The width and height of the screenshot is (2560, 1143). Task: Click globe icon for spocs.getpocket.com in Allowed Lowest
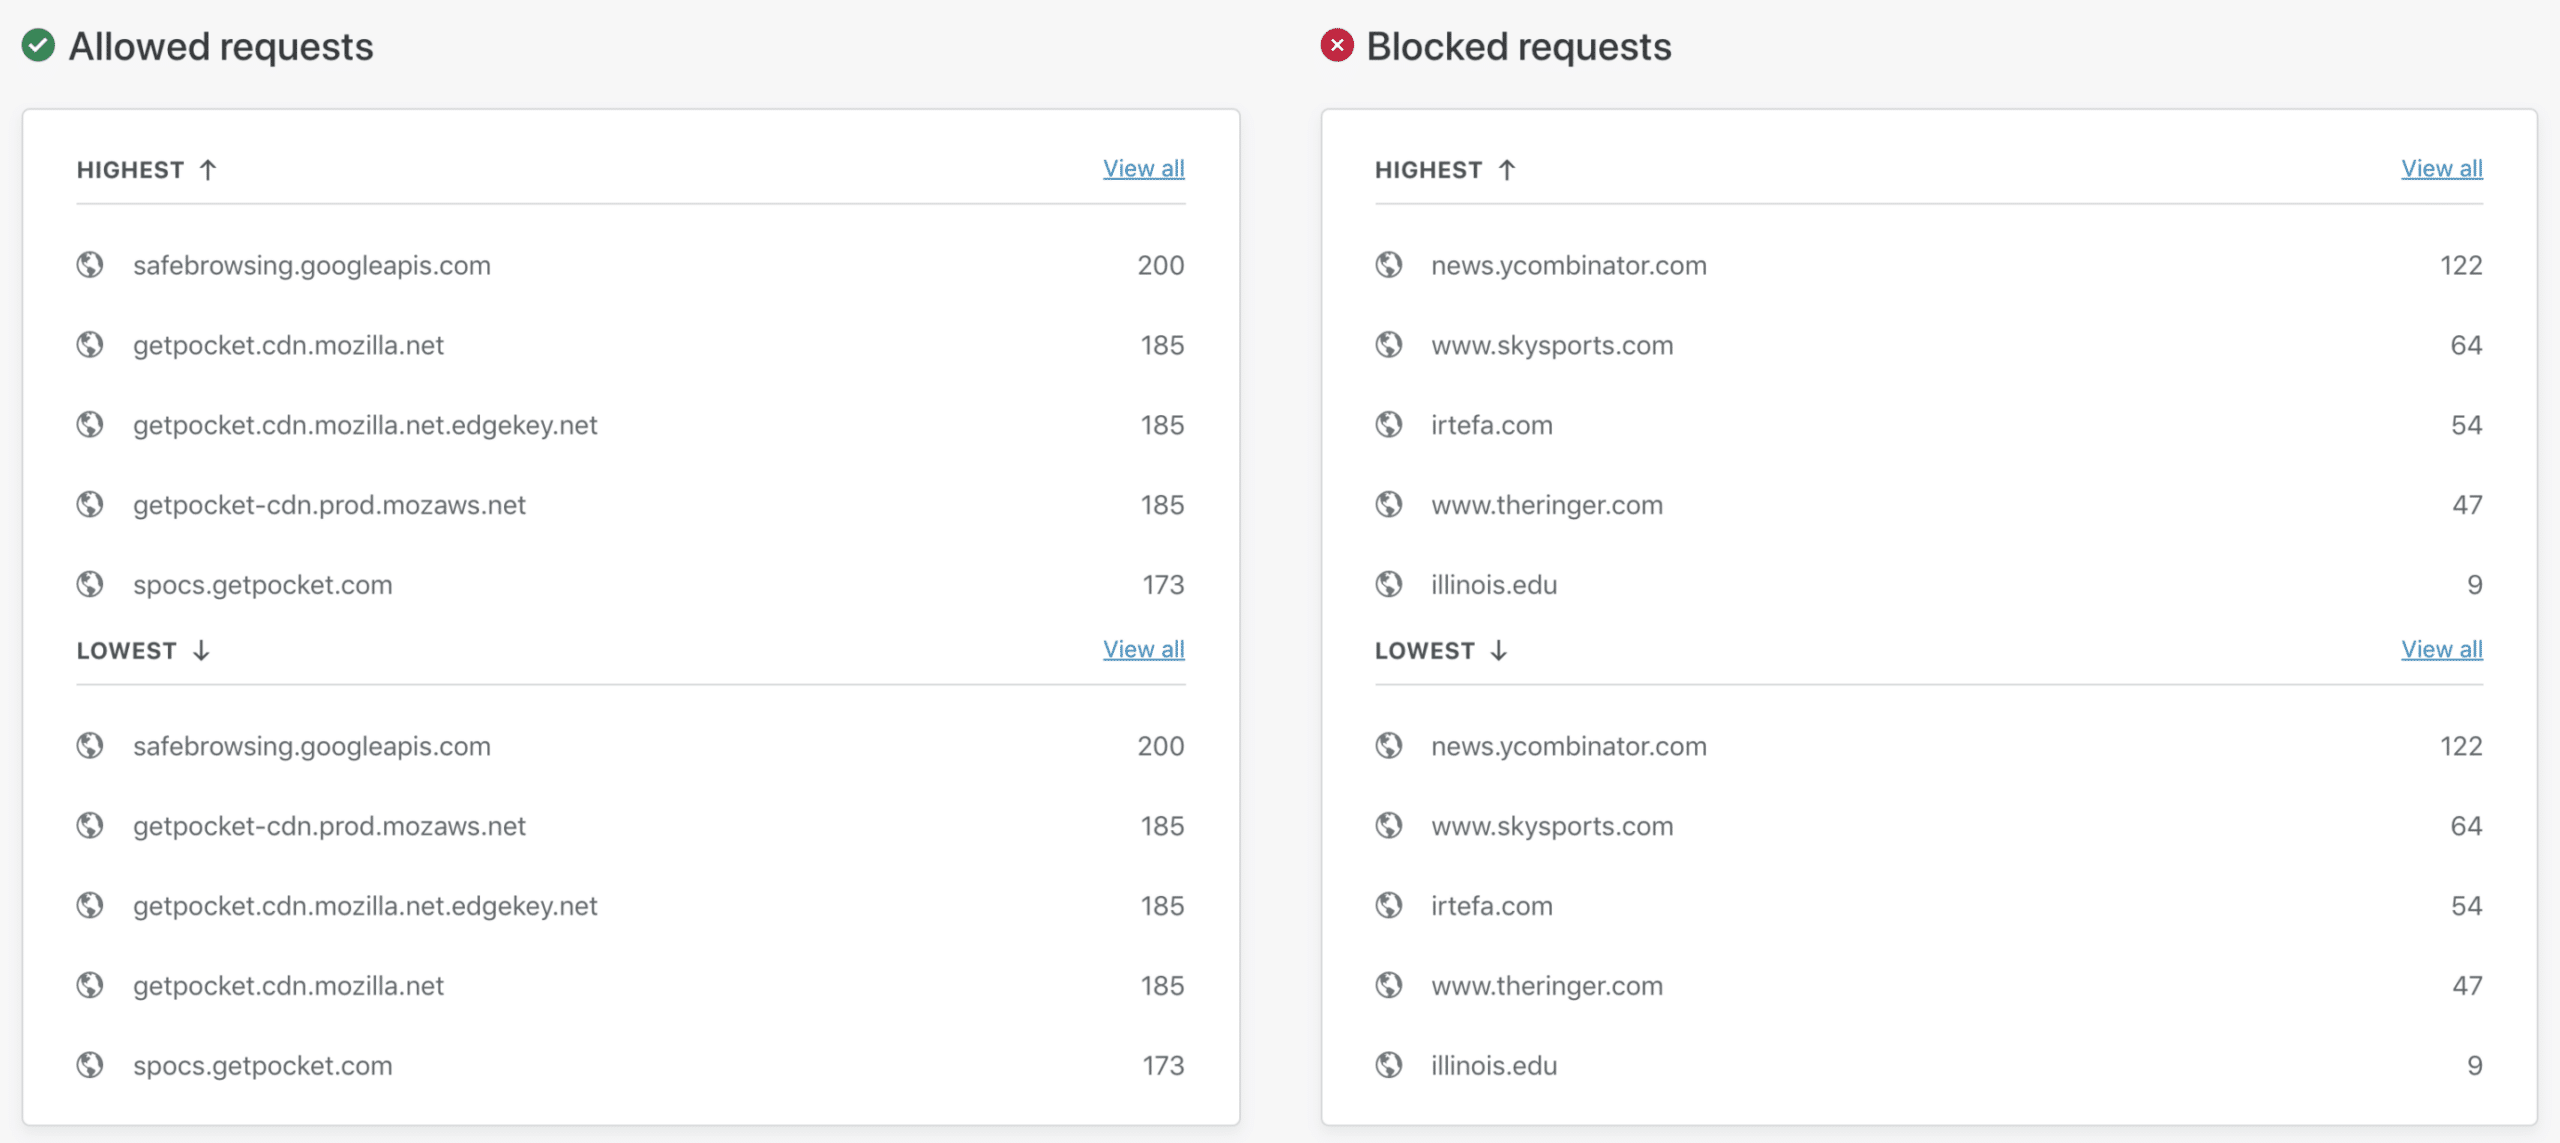pyautogui.click(x=90, y=1065)
